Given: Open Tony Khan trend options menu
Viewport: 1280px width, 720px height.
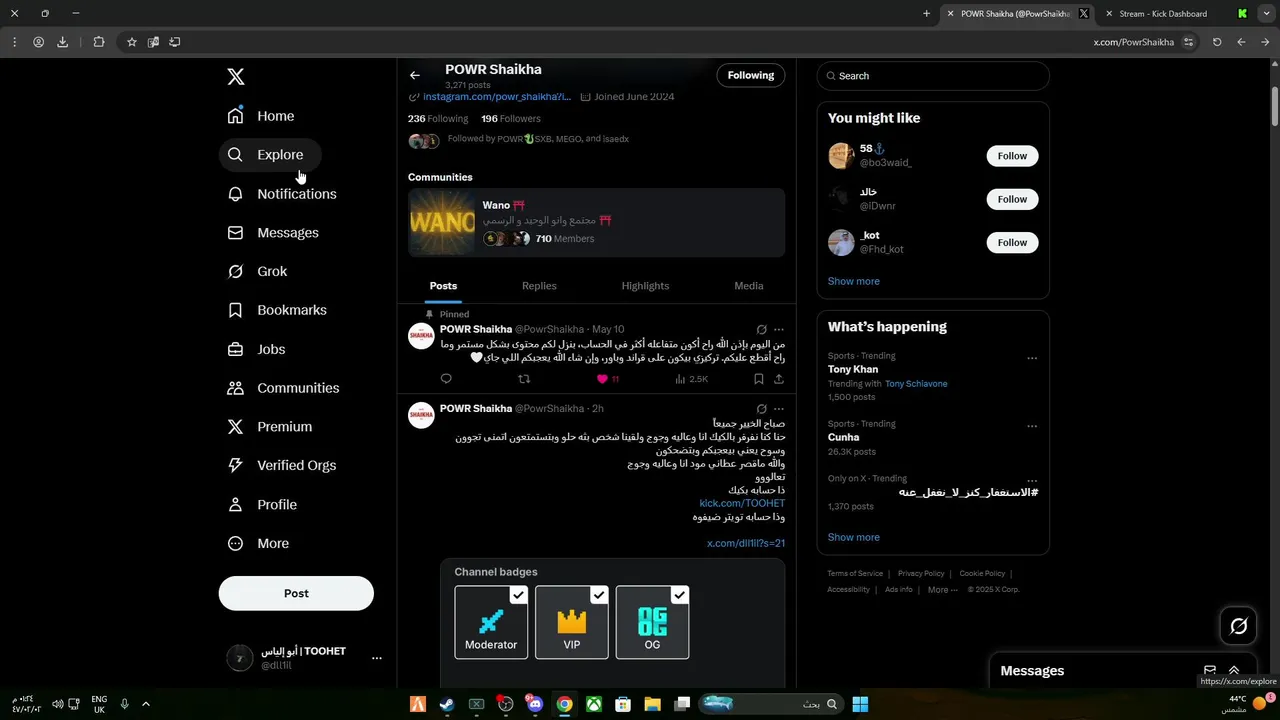Looking at the screenshot, I should point(1032,358).
